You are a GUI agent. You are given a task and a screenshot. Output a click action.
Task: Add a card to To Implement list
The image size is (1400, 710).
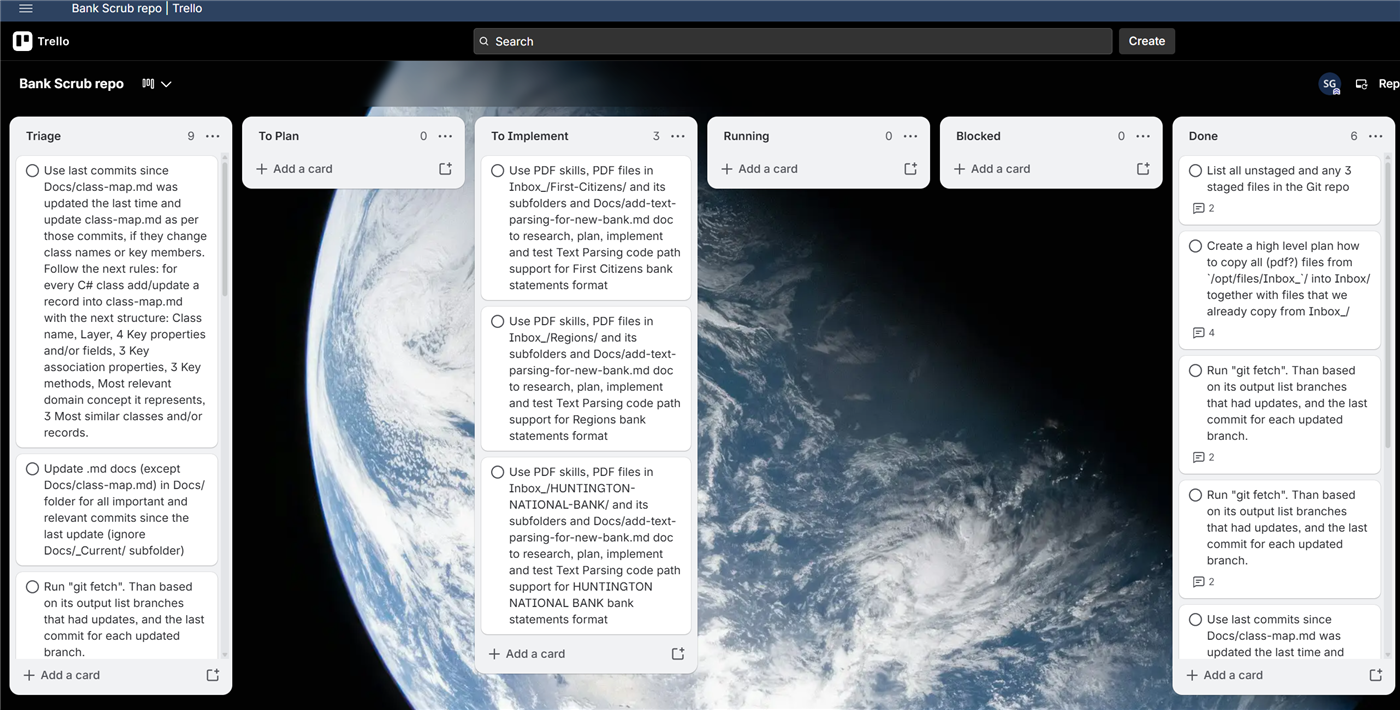[x=527, y=654]
